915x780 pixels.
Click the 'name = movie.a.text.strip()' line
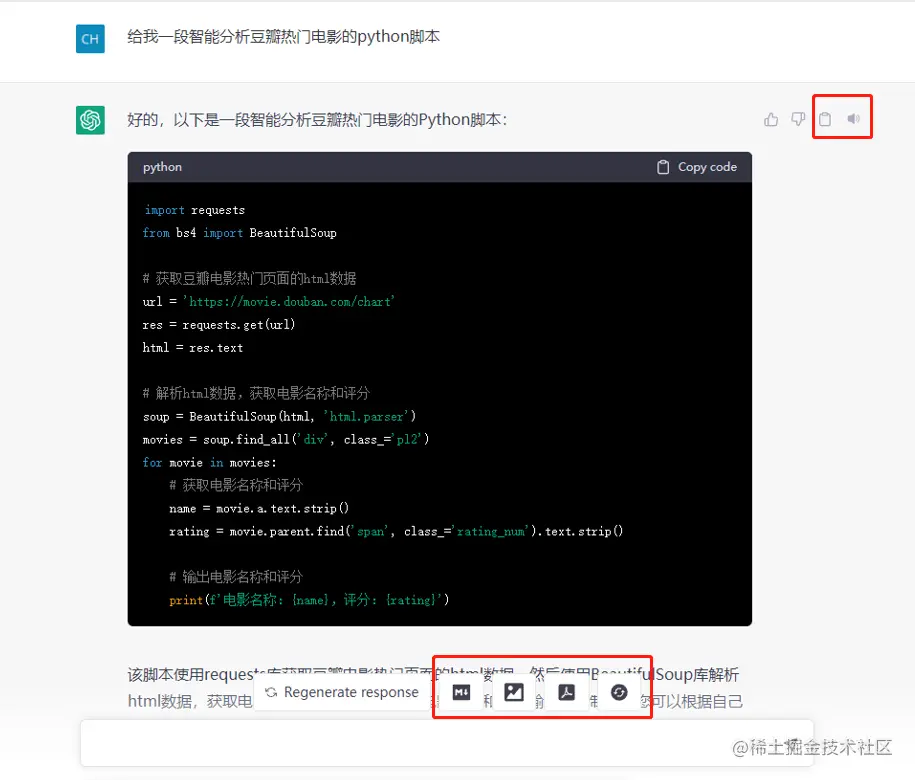tap(259, 508)
